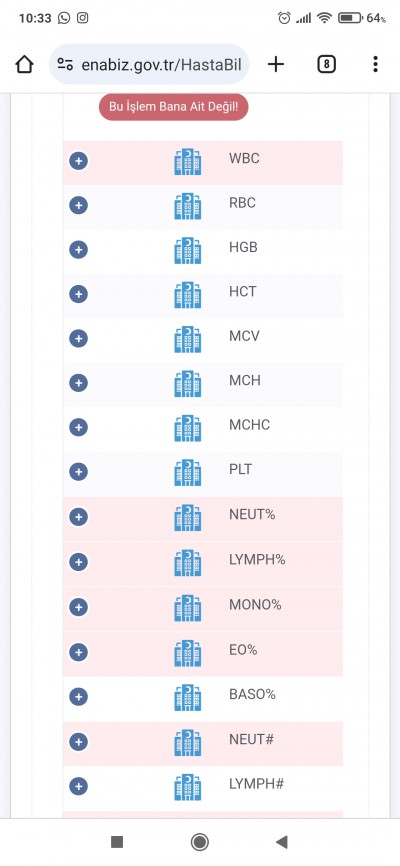400x866 pixels.
Task: Click the EO% test name label
Action: (x=243, y=650)
